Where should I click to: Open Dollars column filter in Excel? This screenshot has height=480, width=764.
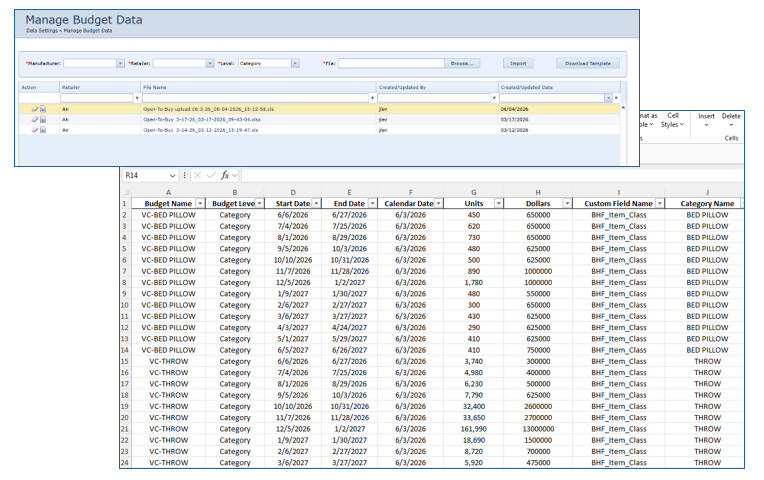(x=567, y=203)
